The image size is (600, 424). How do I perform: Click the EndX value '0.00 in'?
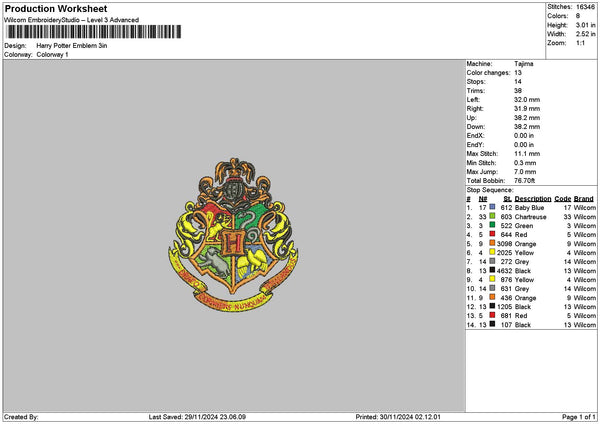(524, 135)
